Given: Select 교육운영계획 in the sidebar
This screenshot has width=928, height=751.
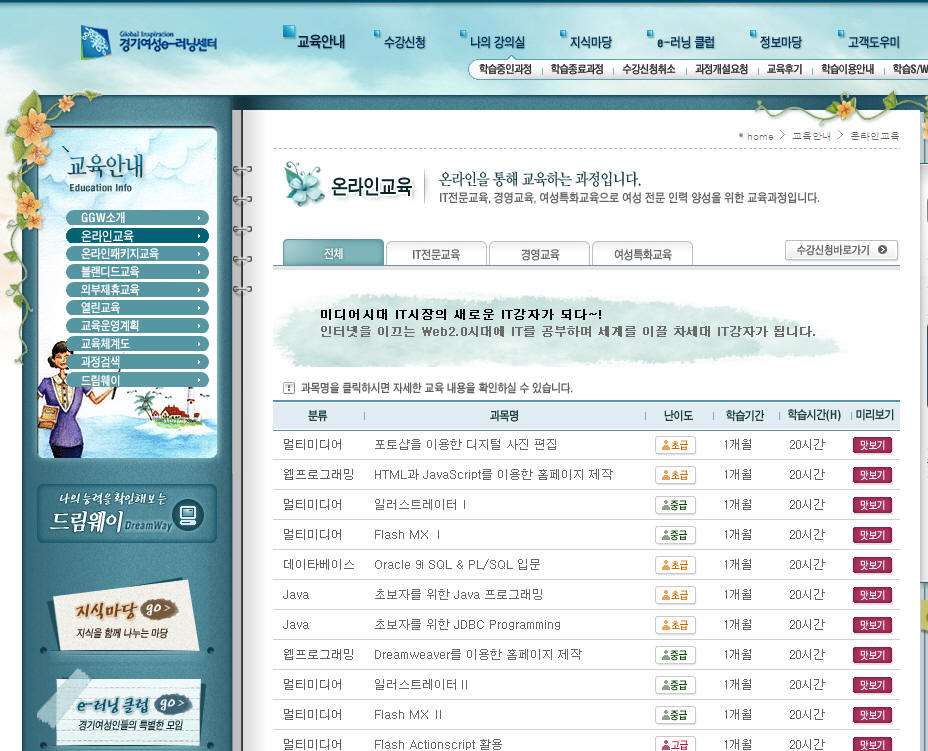Looking at the screenshot, I should [x=137, y=325].
